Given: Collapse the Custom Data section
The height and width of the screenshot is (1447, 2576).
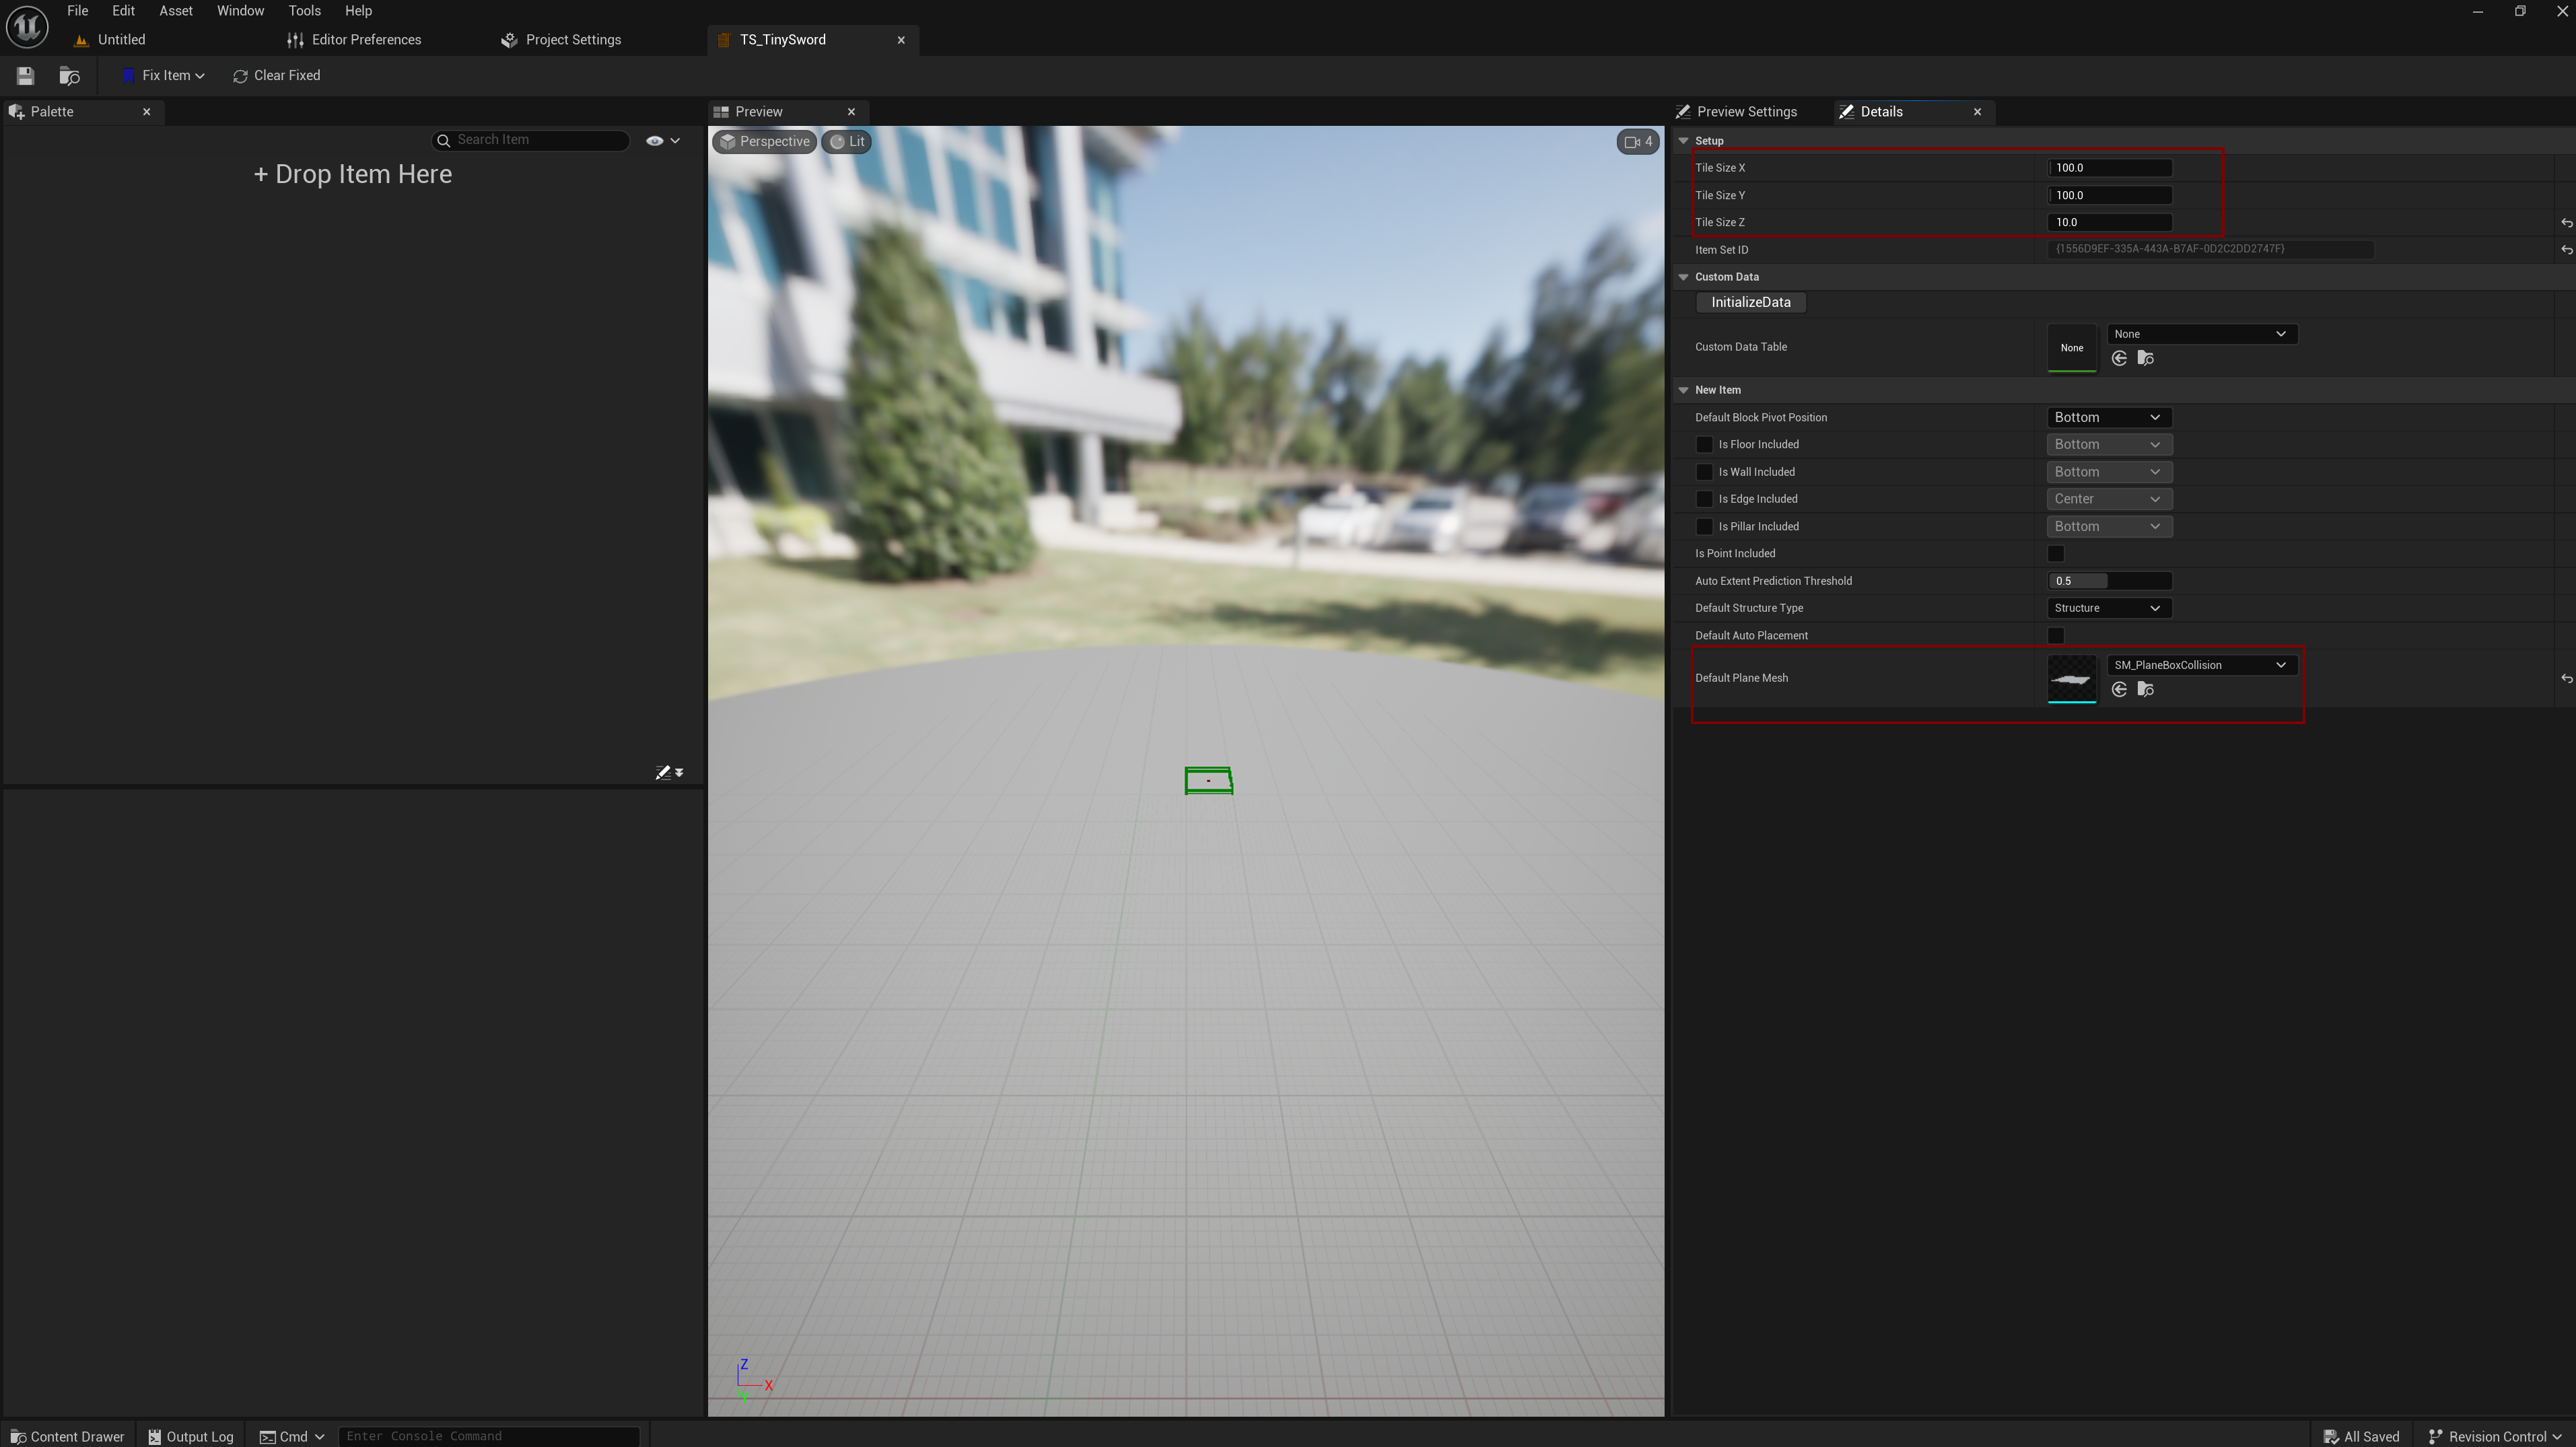Looking at the screenshot, I should coord(1684,277).
